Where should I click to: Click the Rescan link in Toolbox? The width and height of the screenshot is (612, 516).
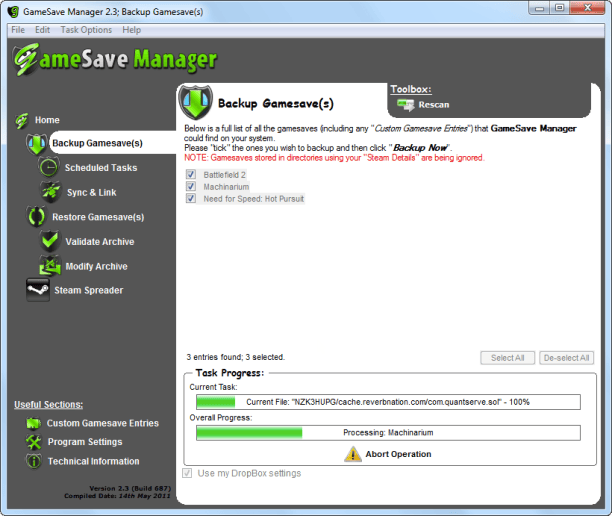434,105
